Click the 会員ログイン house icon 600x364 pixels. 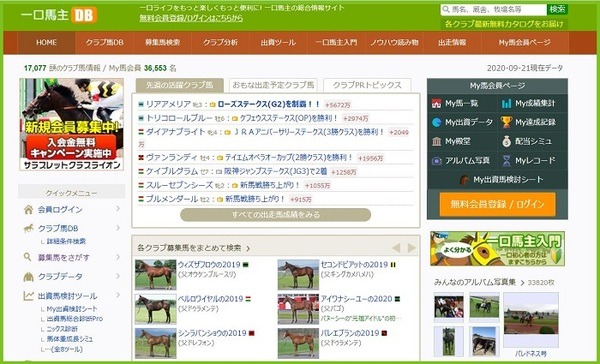click(28, 209)
